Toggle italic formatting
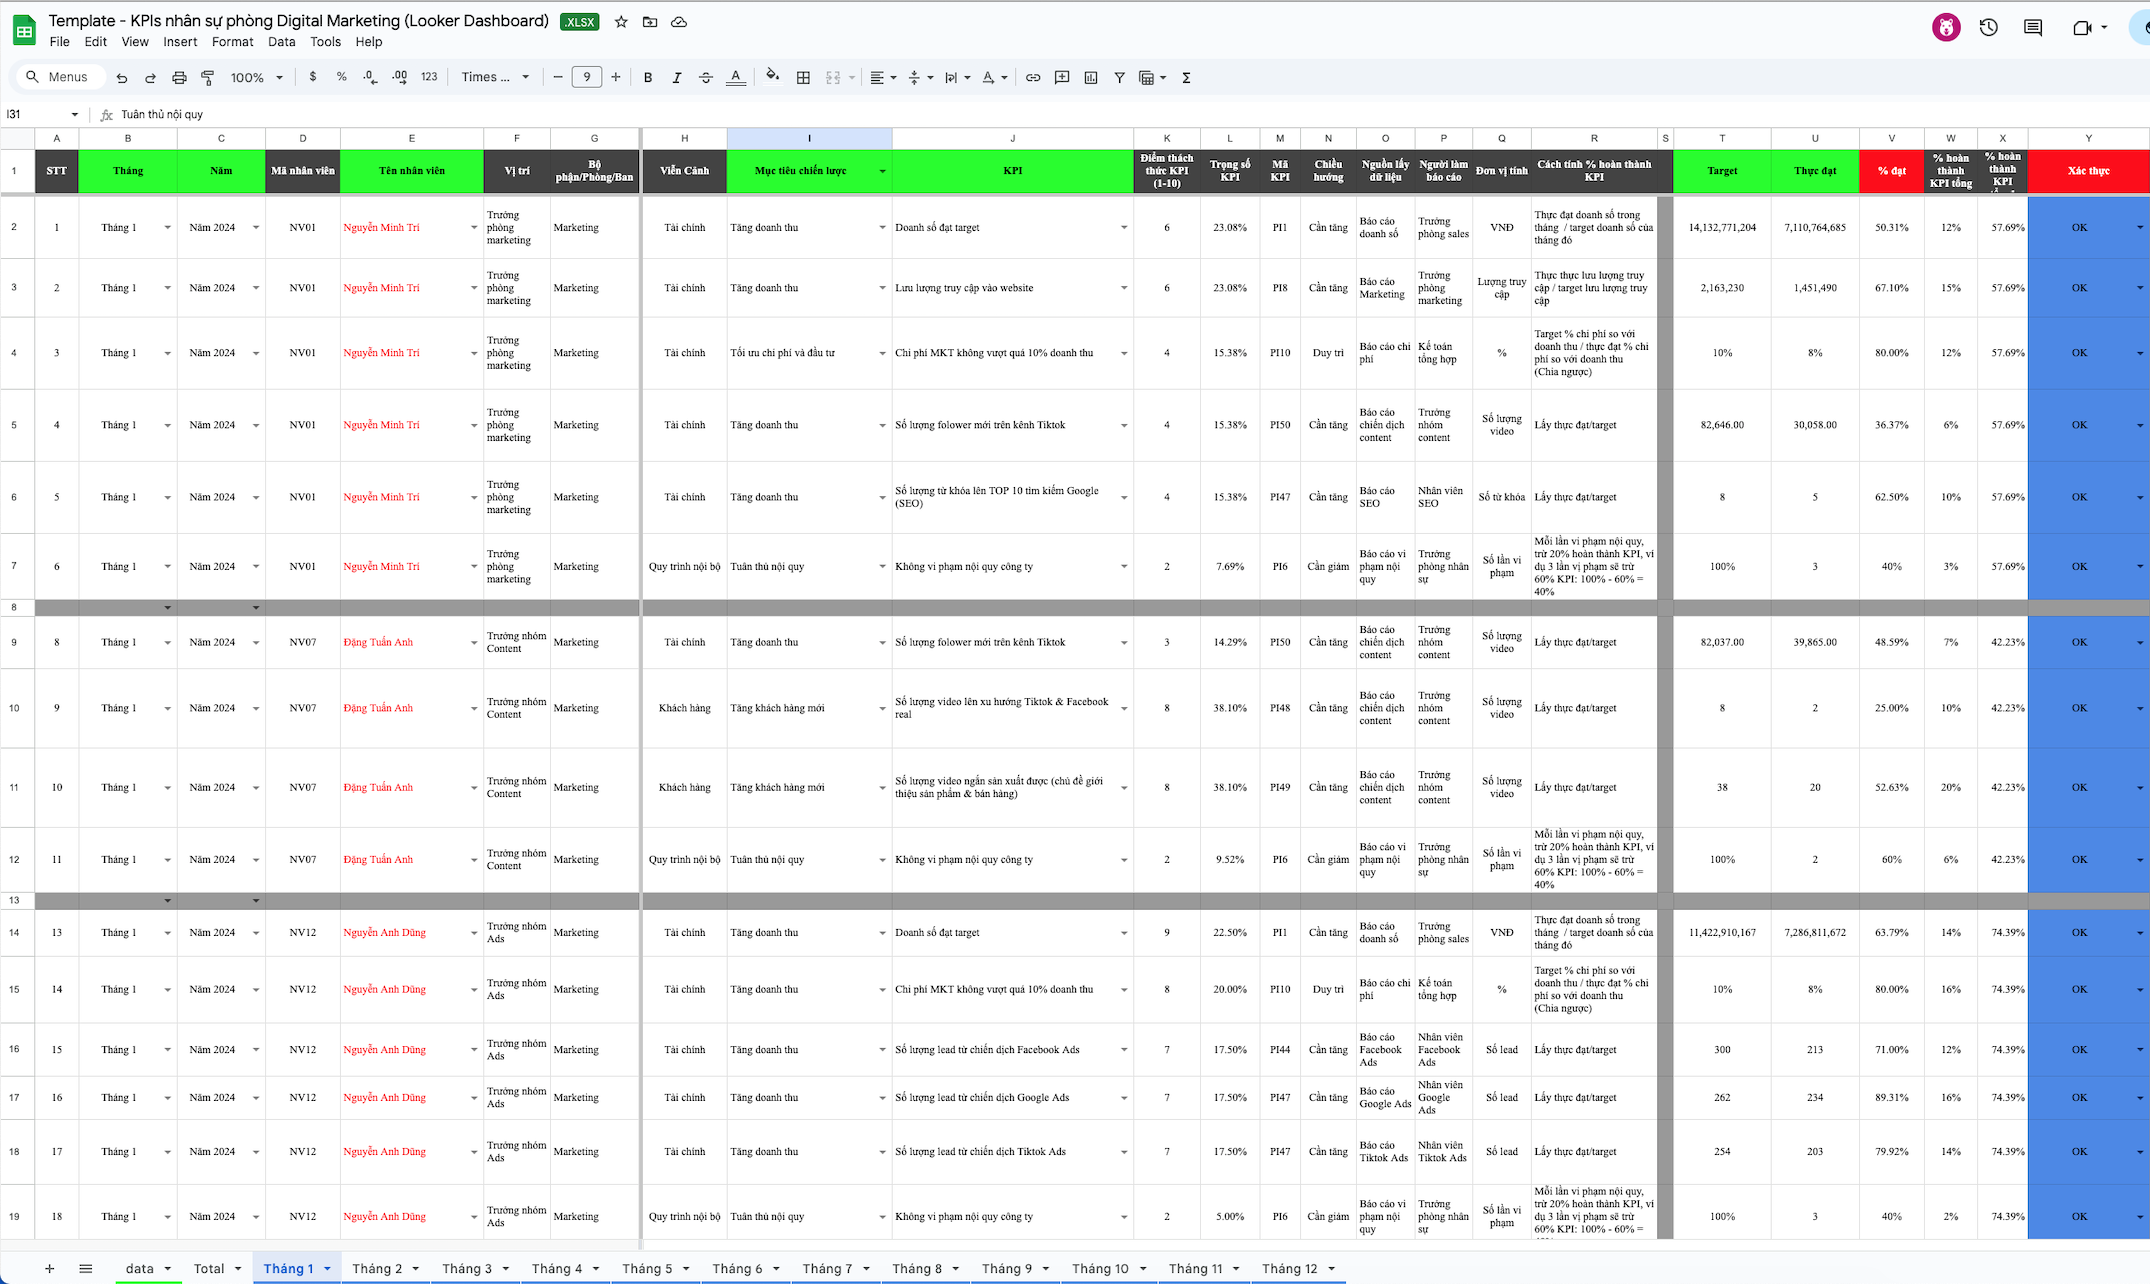 [x=677, y=77]
